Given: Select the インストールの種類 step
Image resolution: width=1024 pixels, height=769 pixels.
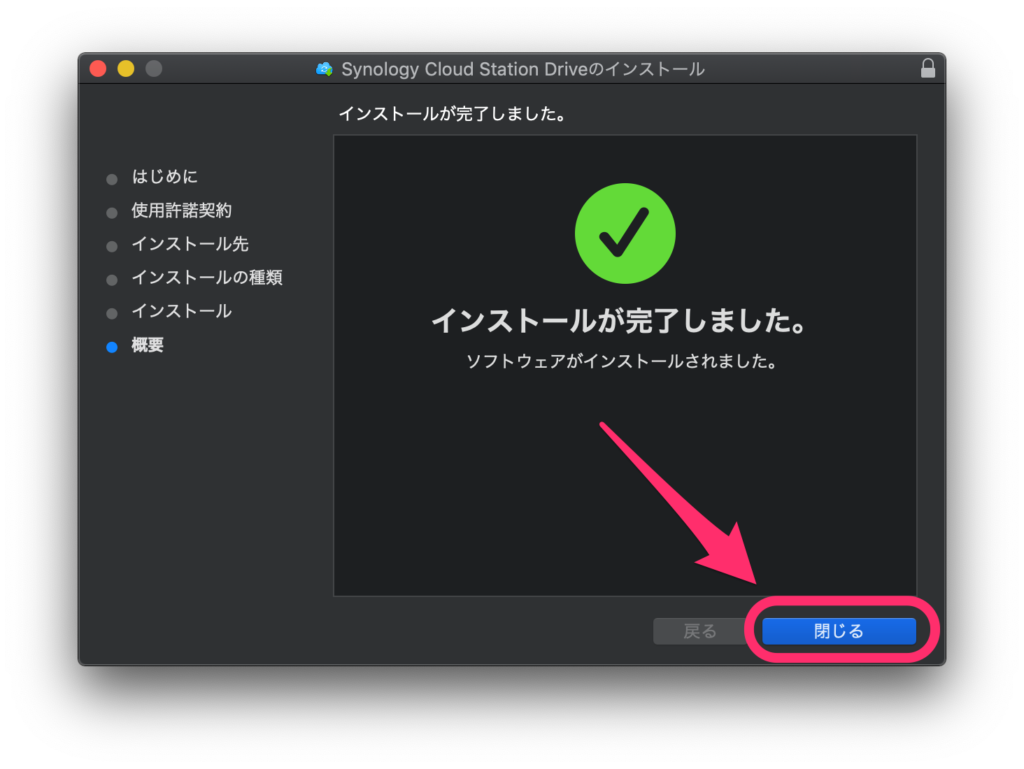Looking at the screenshot, I should click(206, 278).
